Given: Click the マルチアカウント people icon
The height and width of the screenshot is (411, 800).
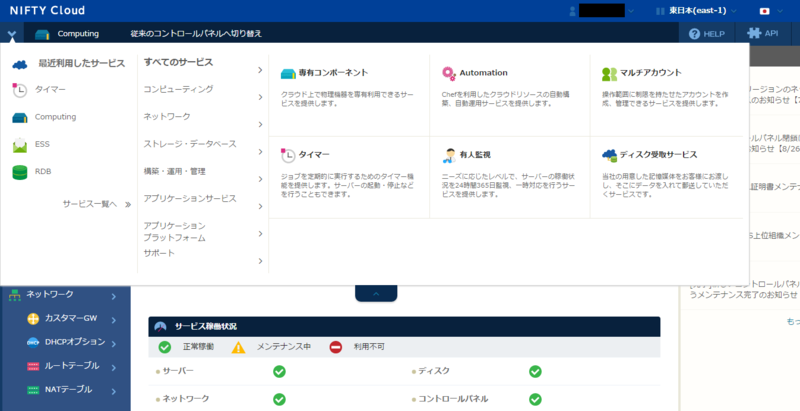Looking at the screenshot, I should 609,74.
